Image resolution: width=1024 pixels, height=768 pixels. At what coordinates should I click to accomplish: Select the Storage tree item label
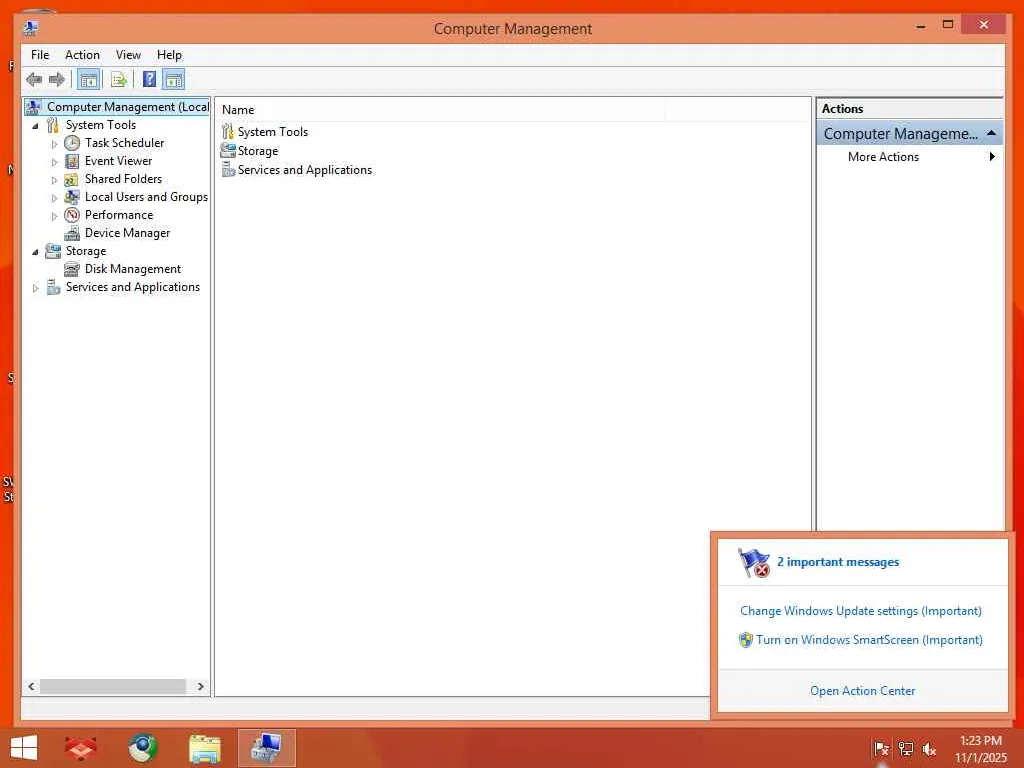point(86,251)
